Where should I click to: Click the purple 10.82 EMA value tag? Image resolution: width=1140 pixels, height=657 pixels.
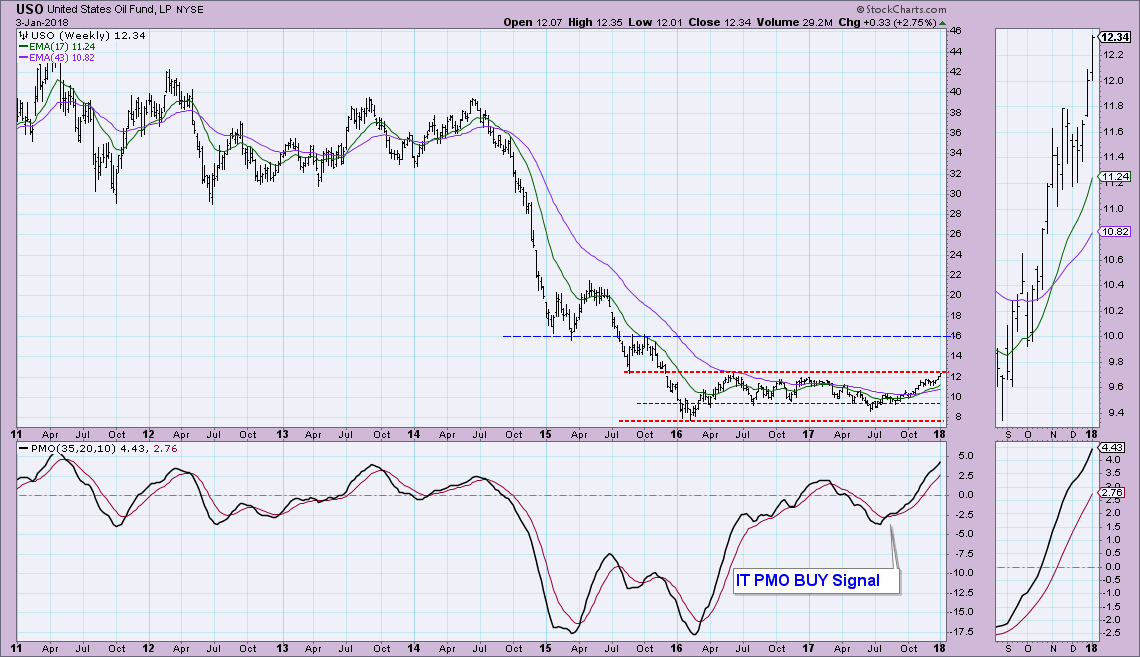[1113, 231]
